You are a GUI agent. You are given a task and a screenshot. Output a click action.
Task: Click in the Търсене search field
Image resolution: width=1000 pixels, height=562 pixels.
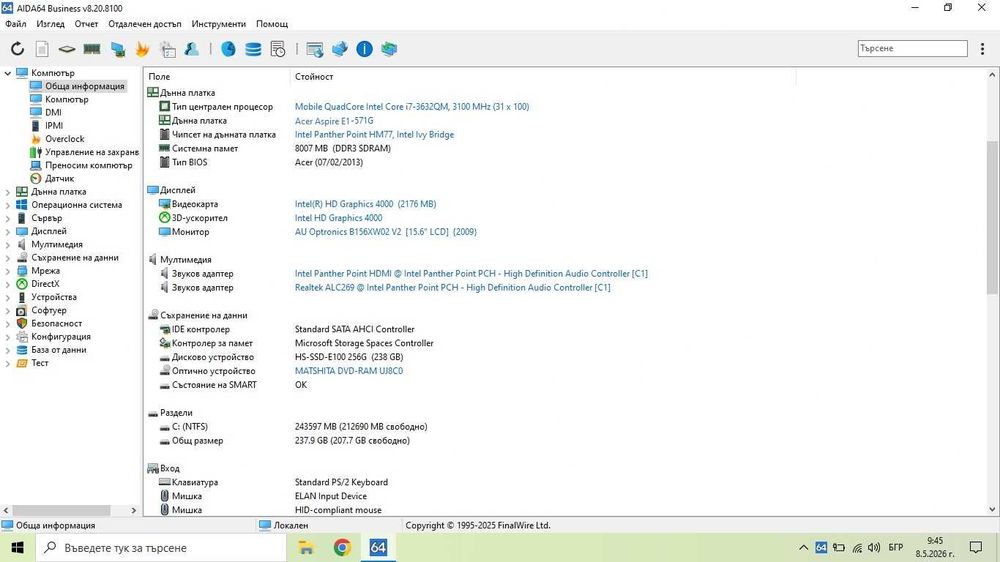click(912, 48)
